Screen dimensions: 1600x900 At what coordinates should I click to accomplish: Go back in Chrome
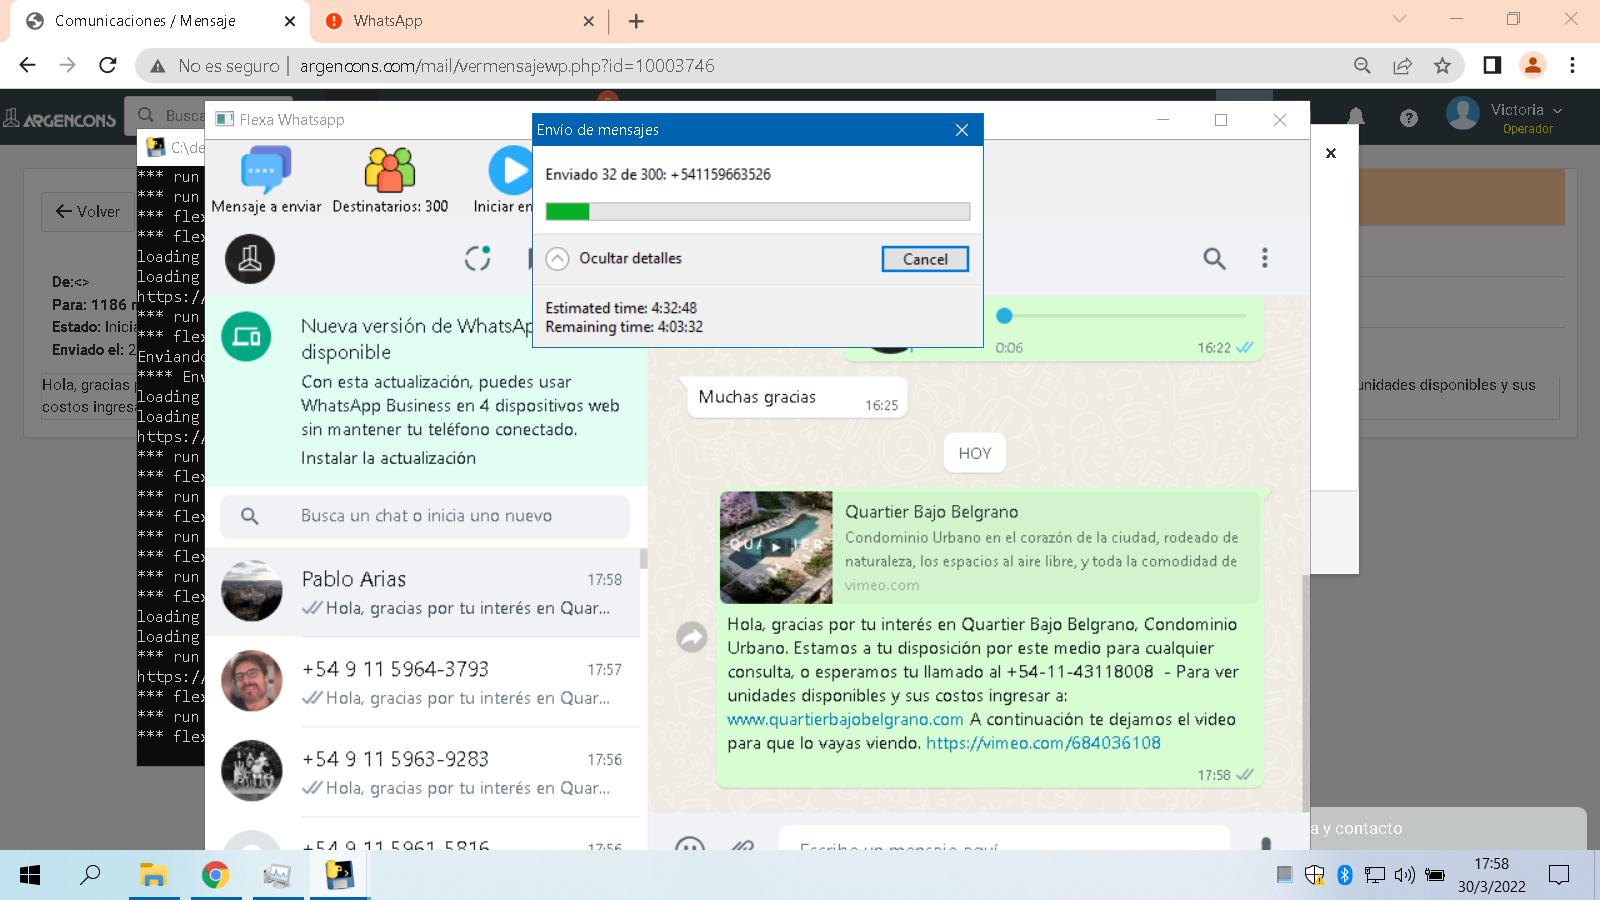(27, 65)
